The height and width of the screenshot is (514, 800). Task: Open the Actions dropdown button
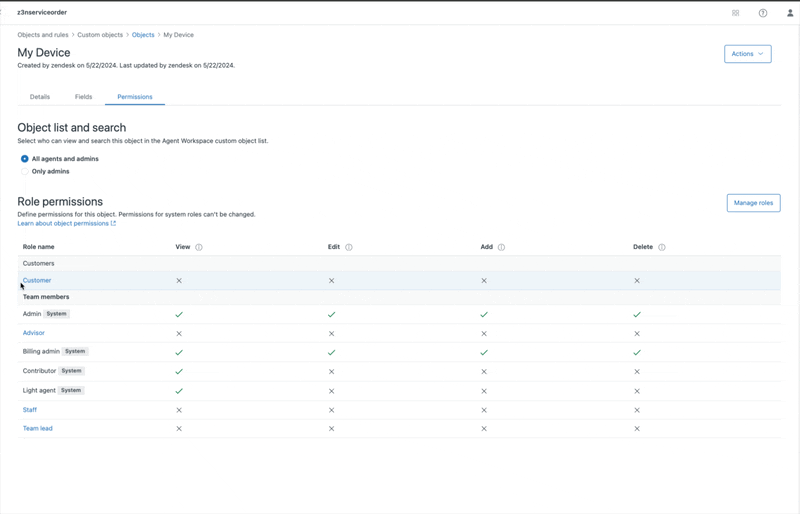point(747,54)
